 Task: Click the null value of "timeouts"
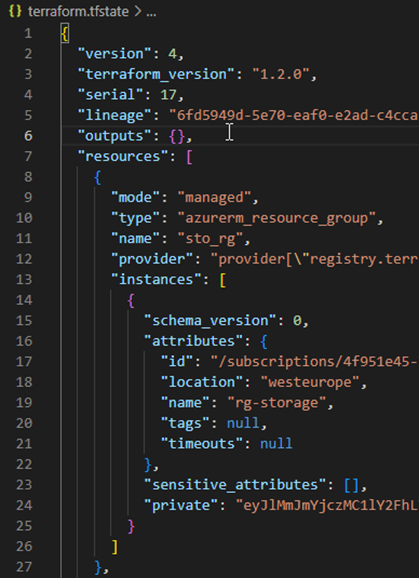pyautogui.click(x=277, y=443)
